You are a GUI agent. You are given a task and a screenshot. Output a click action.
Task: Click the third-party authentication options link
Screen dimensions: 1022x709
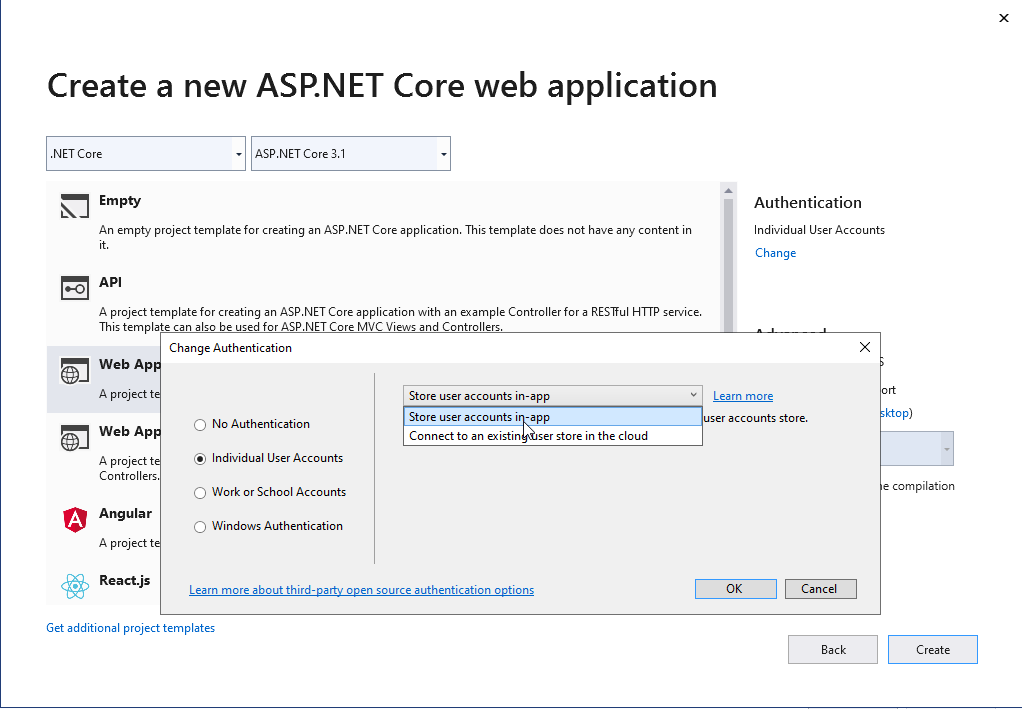tap(361, 590)
